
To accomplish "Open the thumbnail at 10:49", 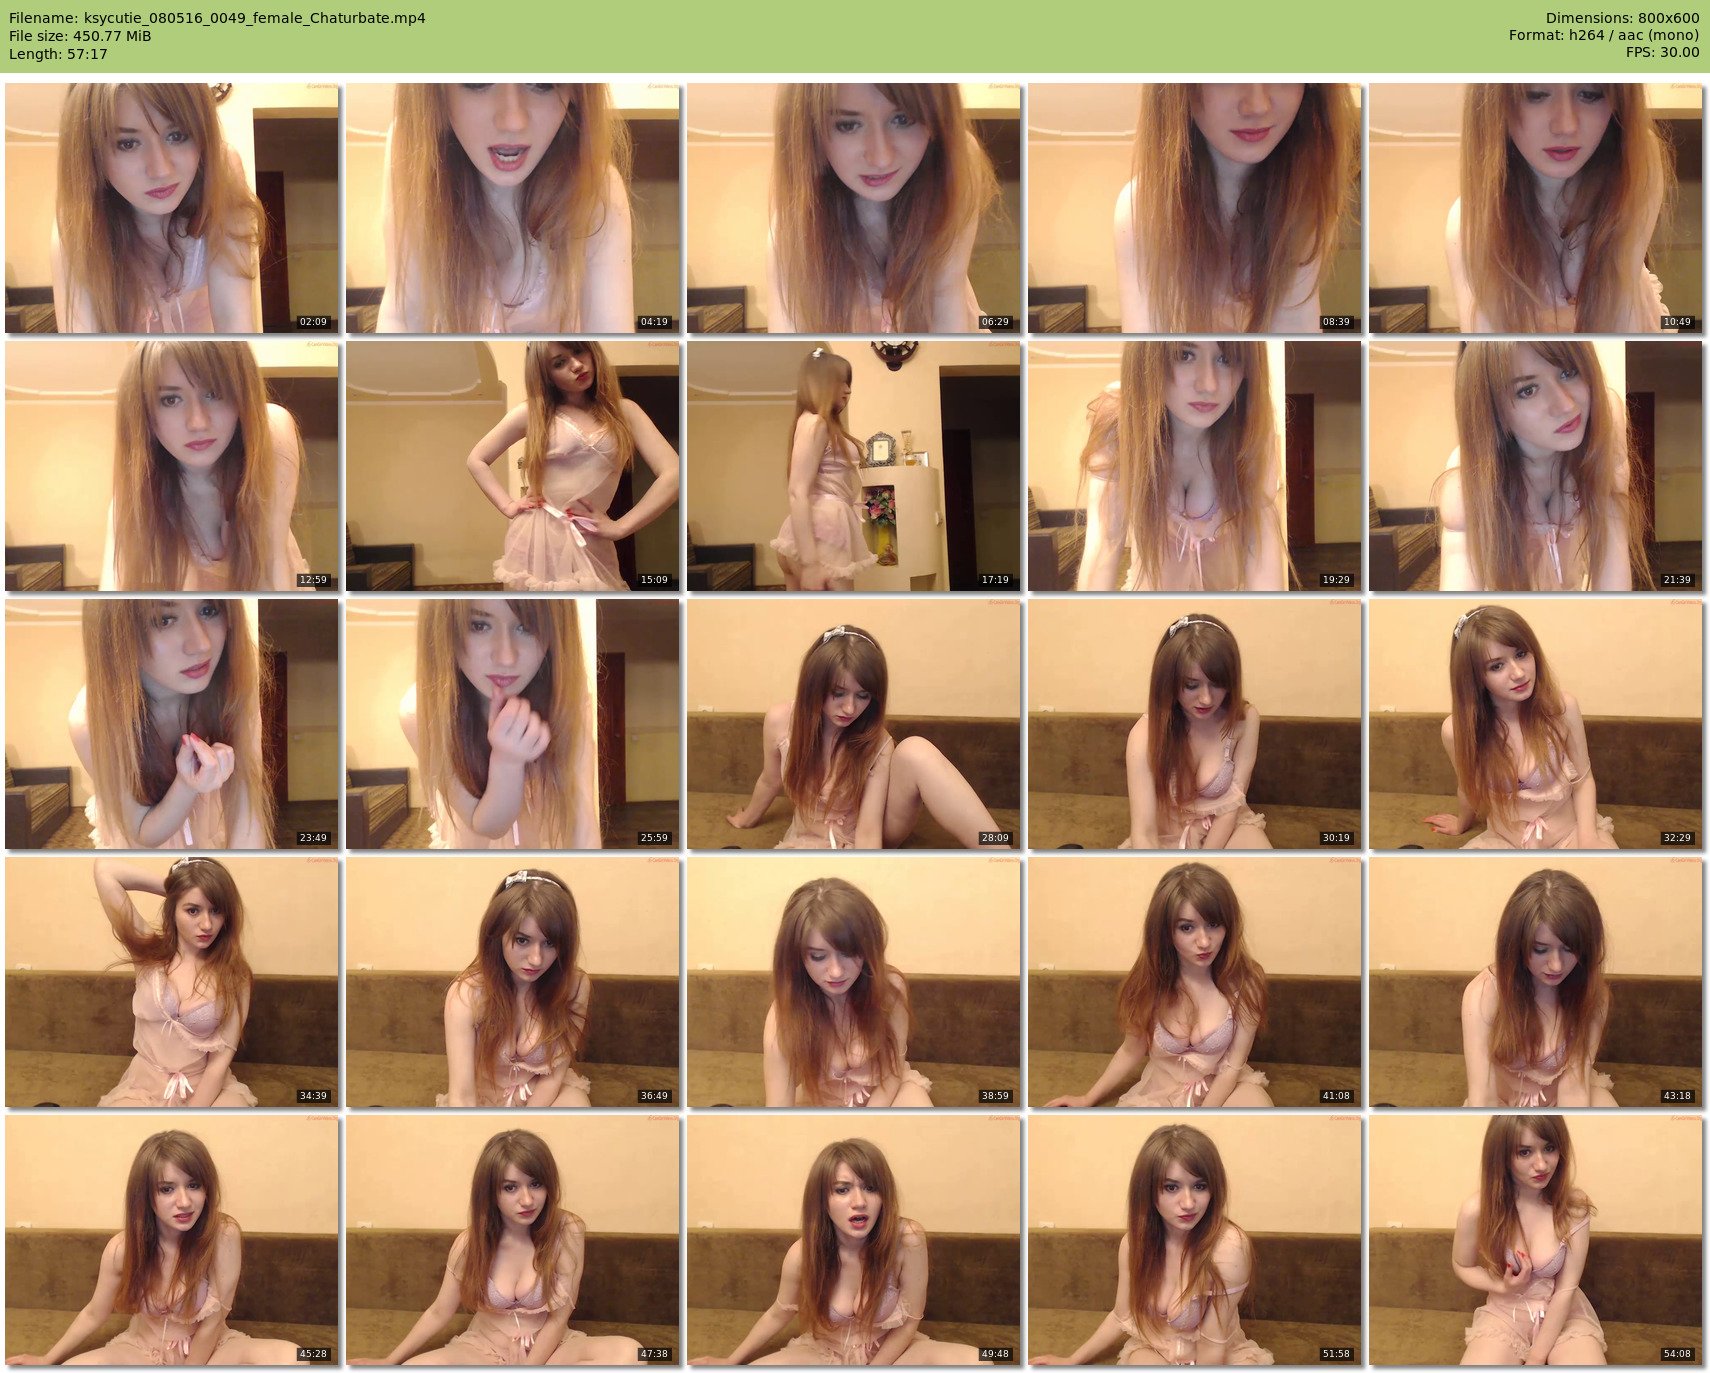I will click(x=1535, y=208).
